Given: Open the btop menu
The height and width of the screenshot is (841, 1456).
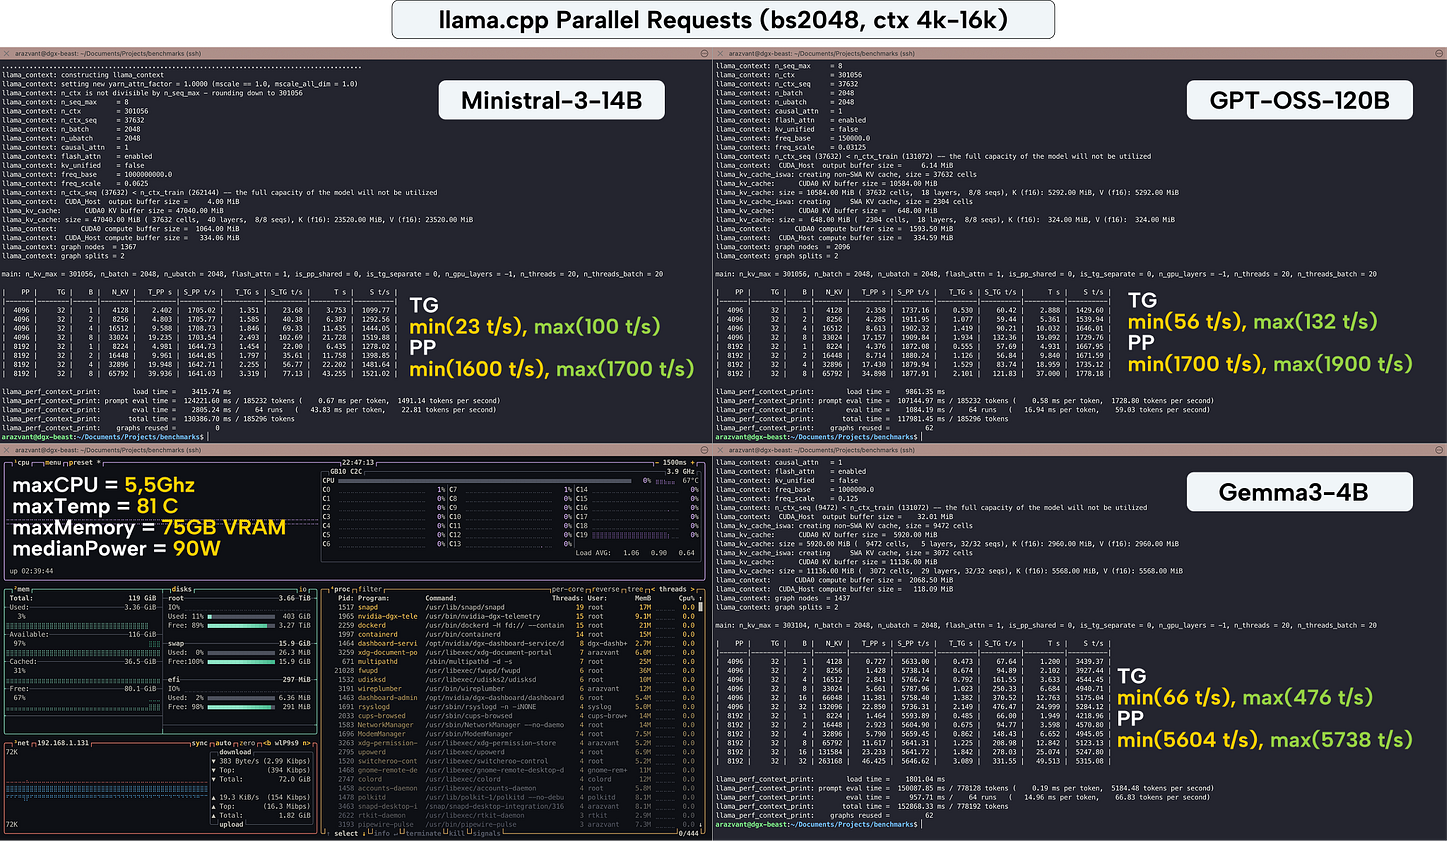Looking at the screenshot, I should (53, 462).
